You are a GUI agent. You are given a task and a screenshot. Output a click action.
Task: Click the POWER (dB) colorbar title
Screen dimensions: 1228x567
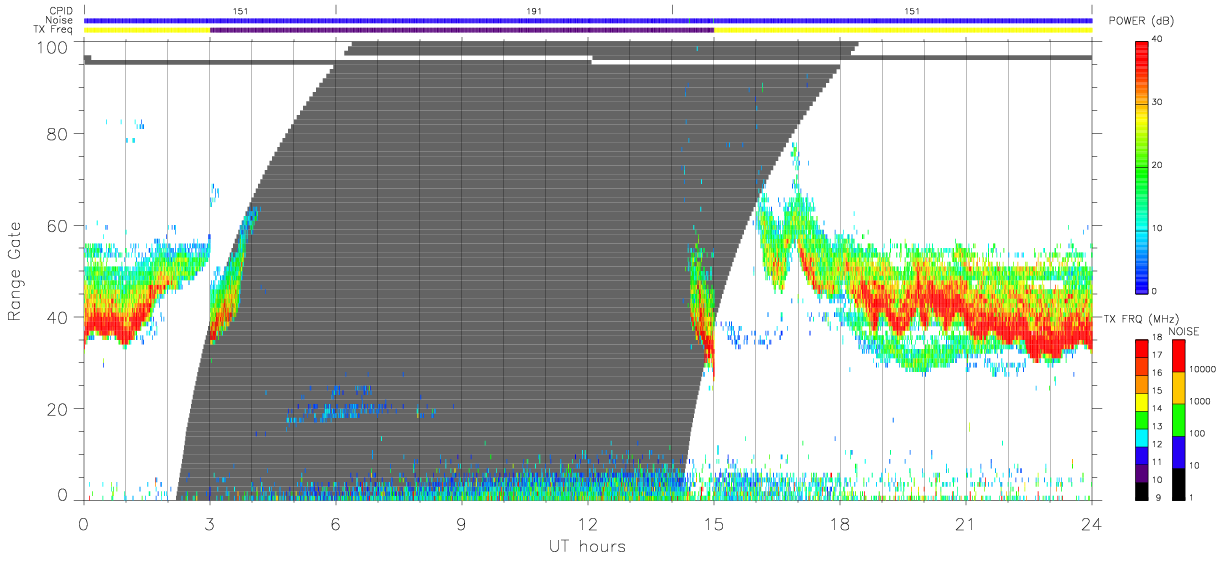point(1141,21)
